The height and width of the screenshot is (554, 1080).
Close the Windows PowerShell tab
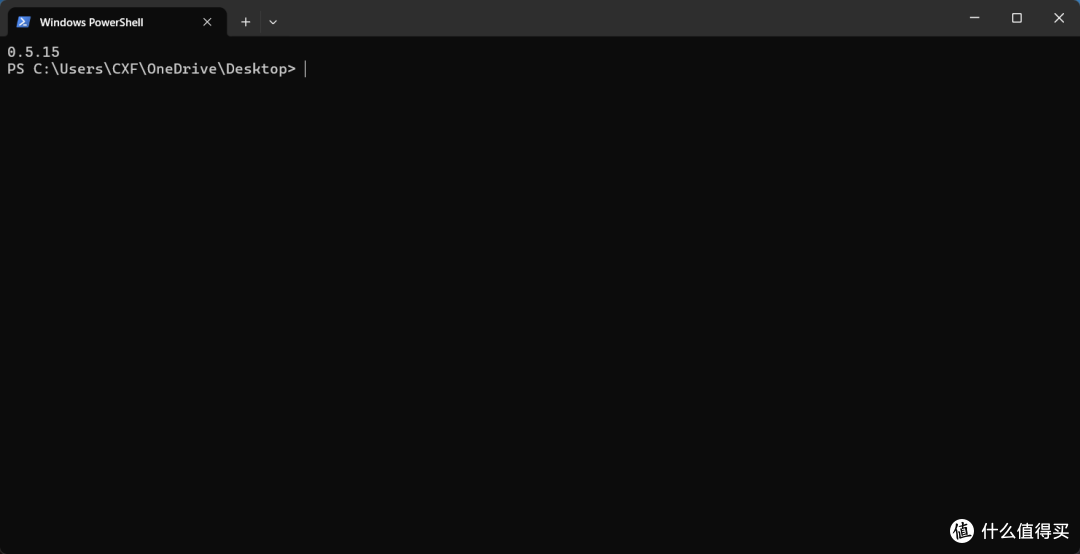(x=207, y=22)
